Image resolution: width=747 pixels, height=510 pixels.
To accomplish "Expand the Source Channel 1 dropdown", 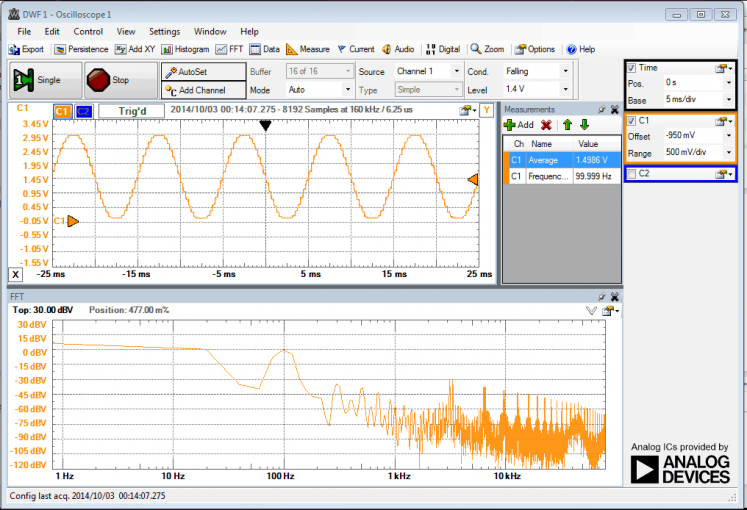I will pos(457,72).
